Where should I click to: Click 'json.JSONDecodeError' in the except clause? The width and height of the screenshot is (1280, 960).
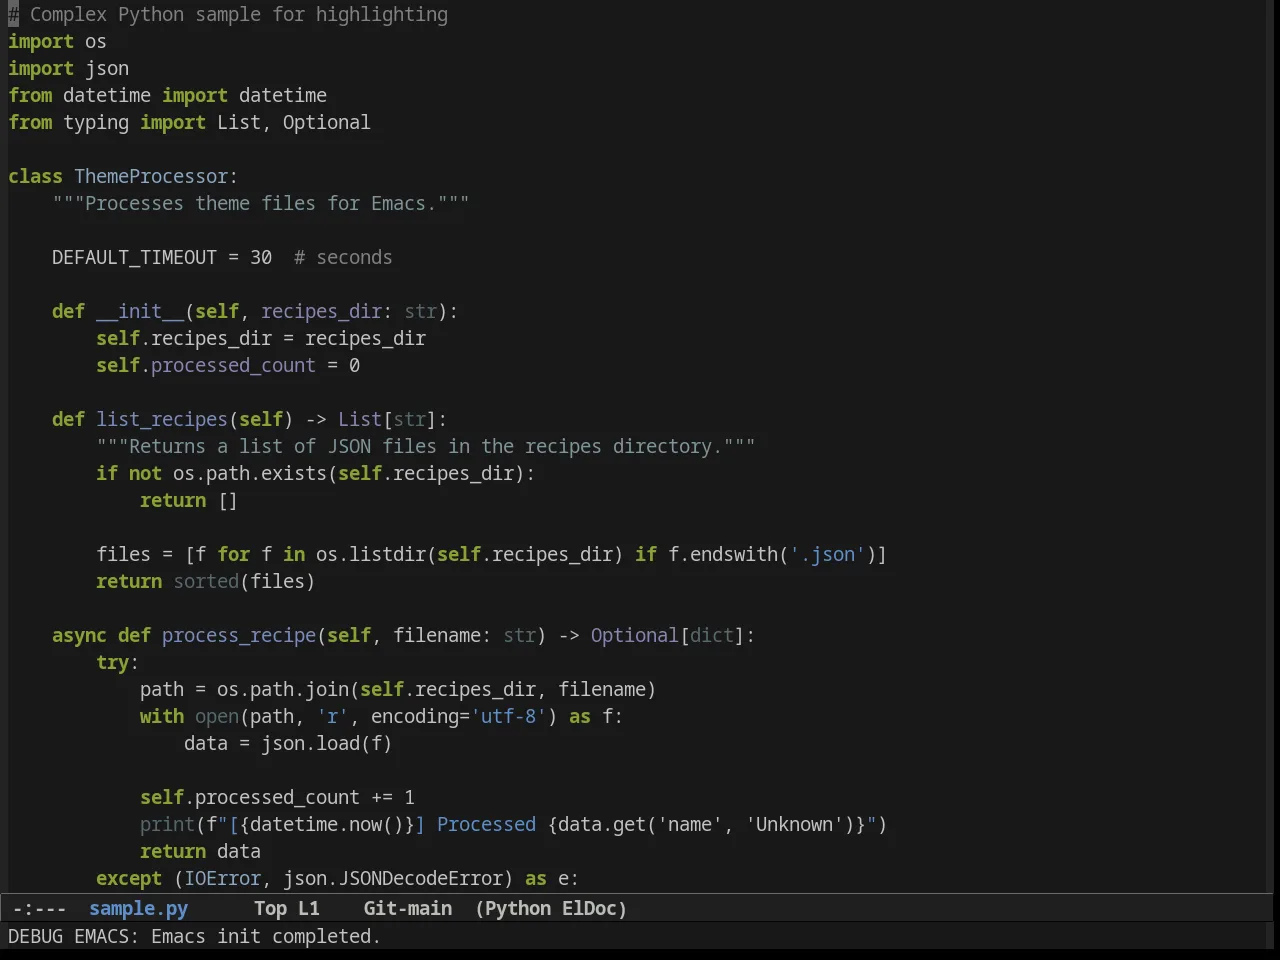392,878
